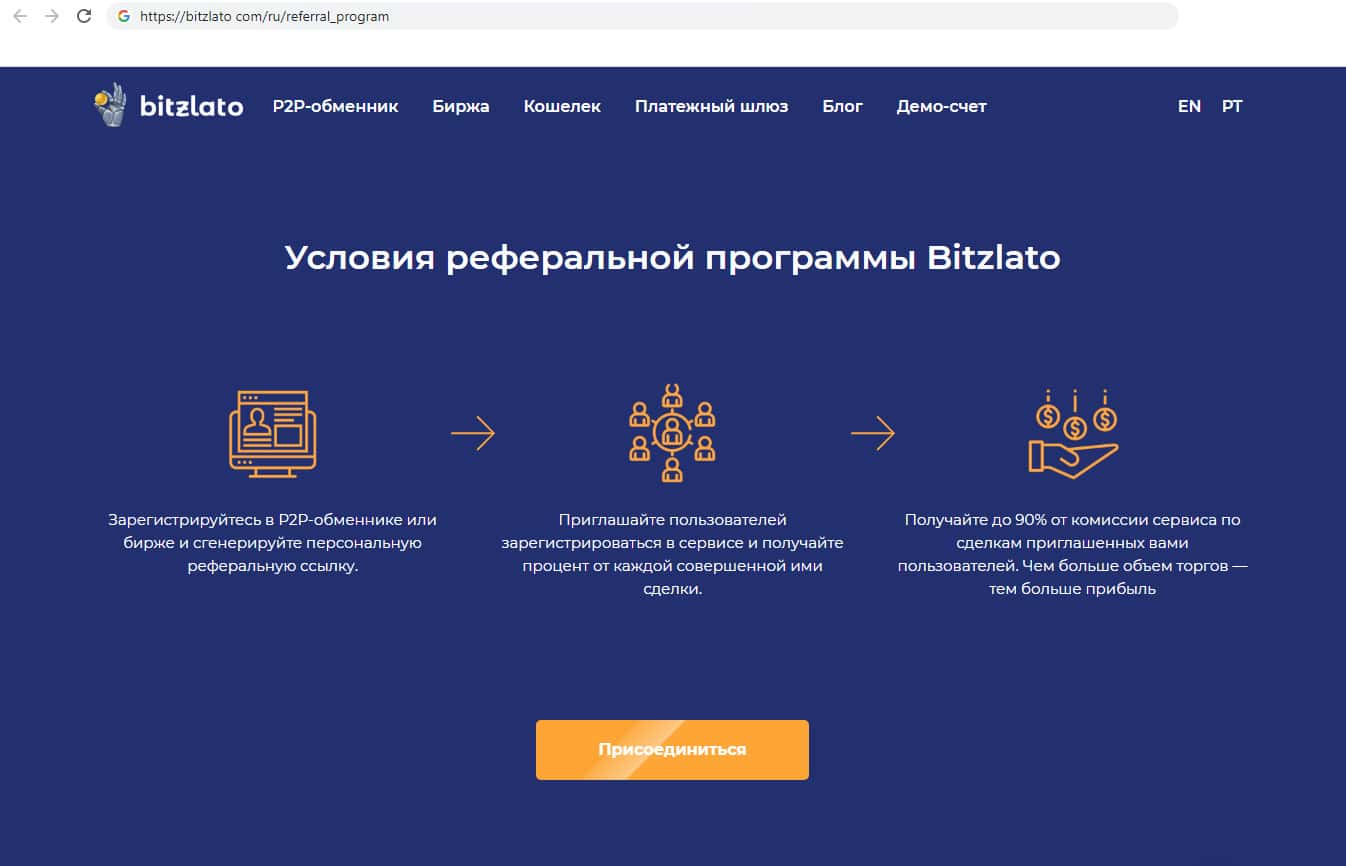Reload the page with the refresh icon
Screen dimensions: 1346x866
click(84, 17)
